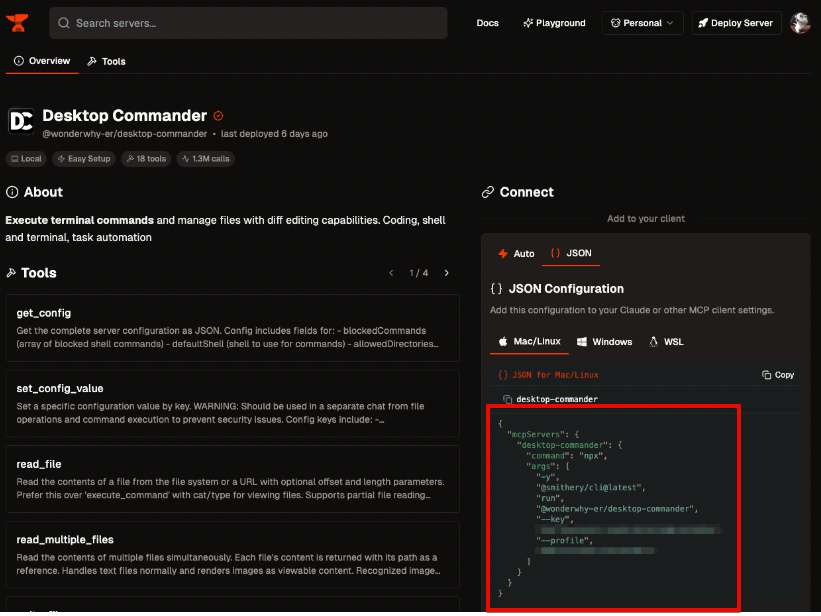Open the user avatar menu

click(x=800, y=23)
